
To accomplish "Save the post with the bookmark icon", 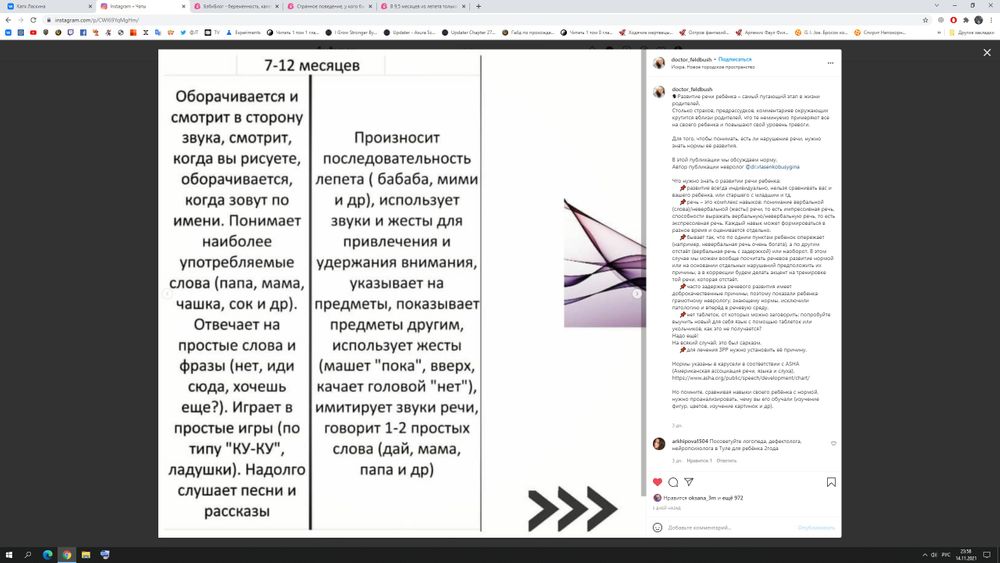I will (x=831, y=482).
